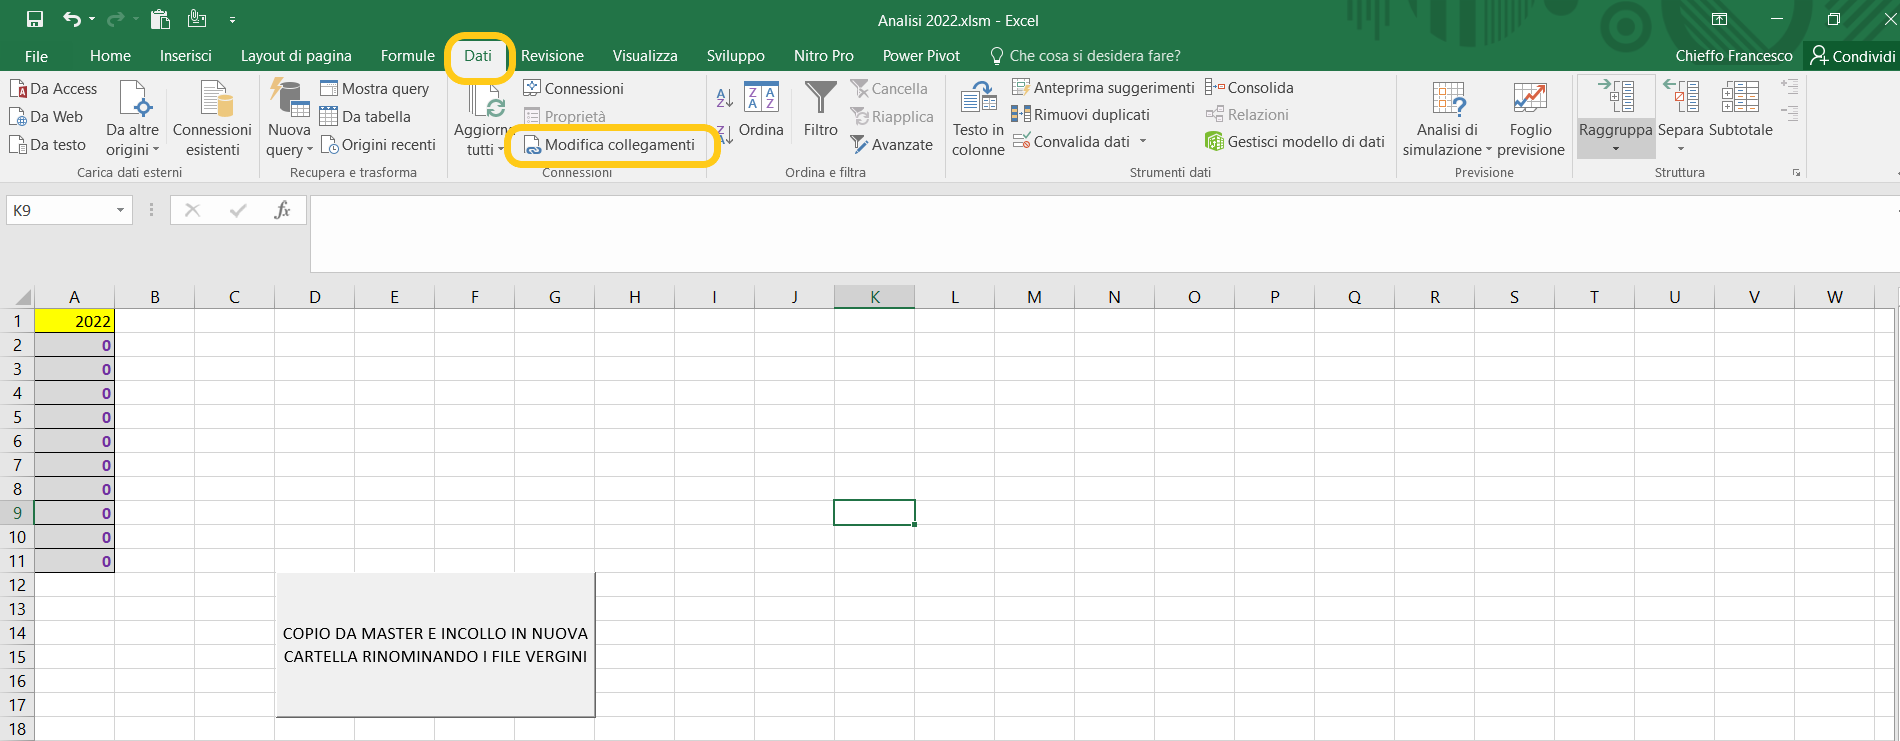Open the Ordina sort dialog
The height and width of the screenshot is (741, 1900).
(x=761, y=111)
